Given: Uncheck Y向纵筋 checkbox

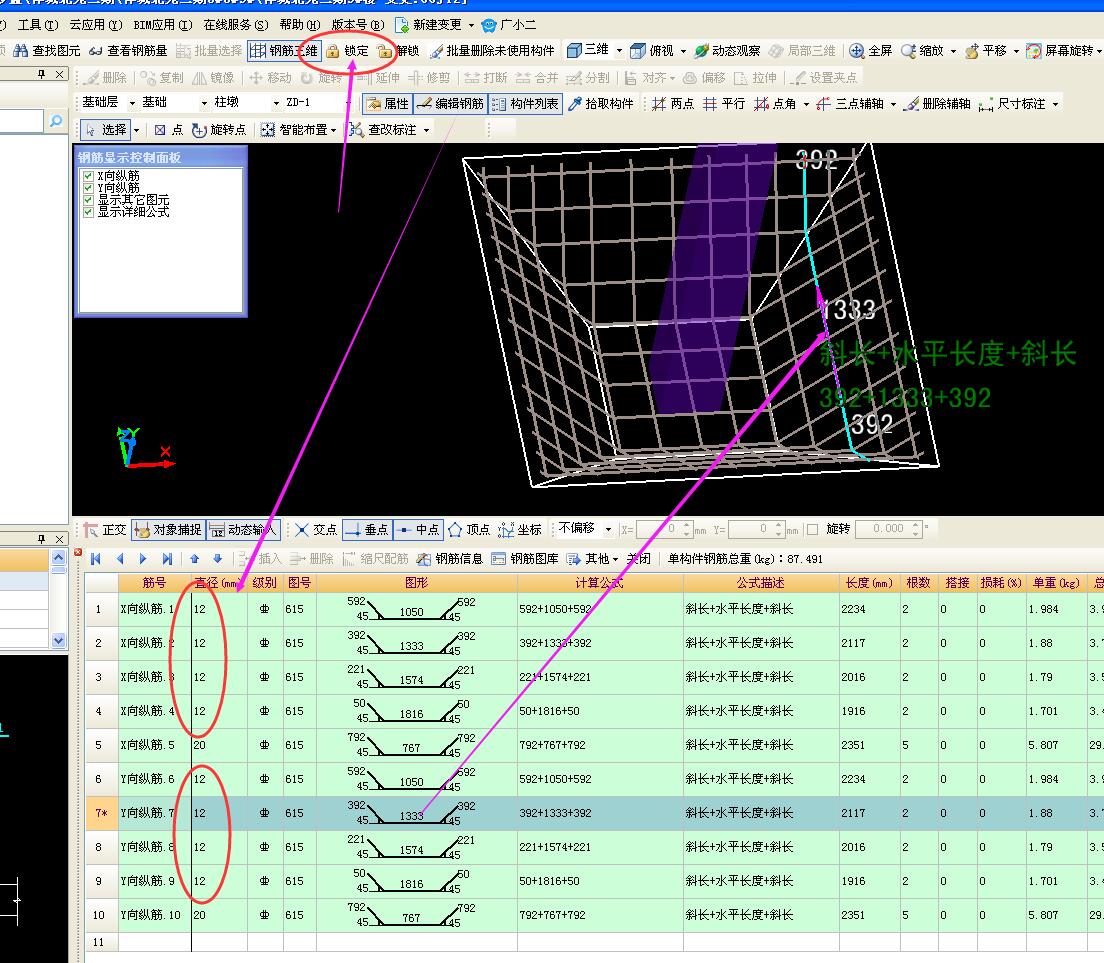Looking at the screenshot, I should [89, 187].
